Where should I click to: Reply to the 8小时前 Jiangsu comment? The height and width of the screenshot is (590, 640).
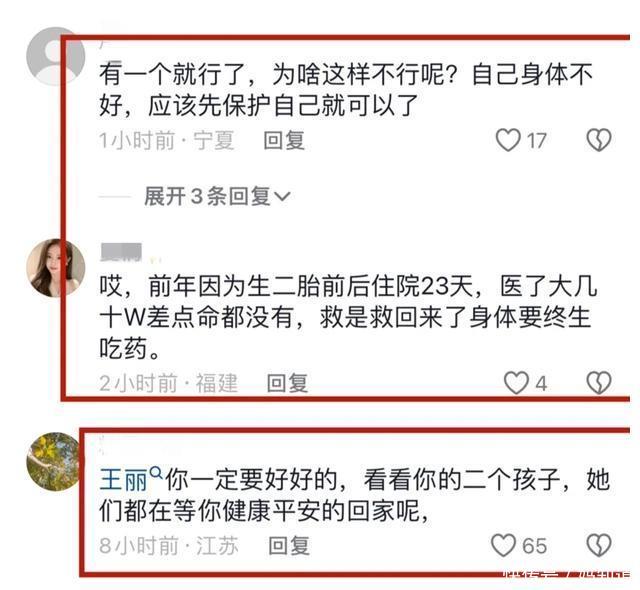(x=289, y=546)
